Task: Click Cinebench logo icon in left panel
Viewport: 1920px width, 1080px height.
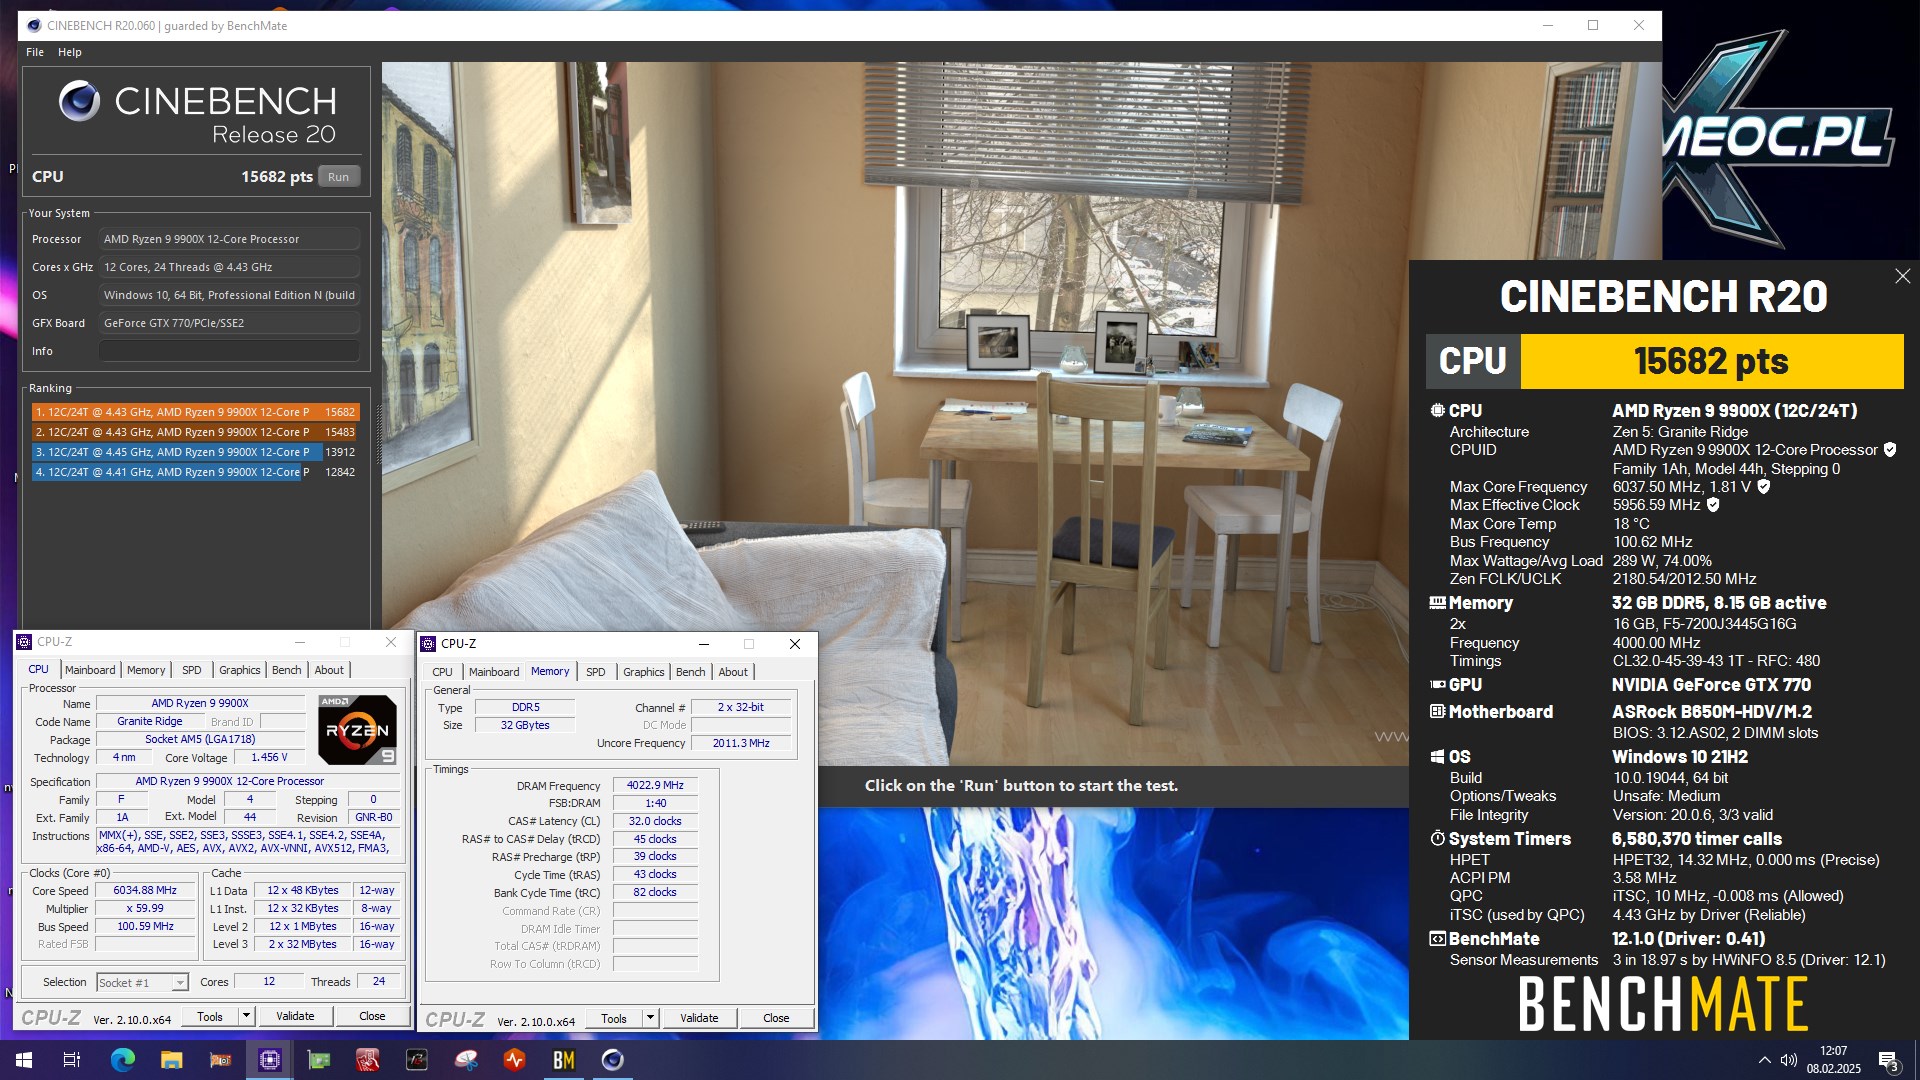Action: pyautogui.click(x=79, y=101)
